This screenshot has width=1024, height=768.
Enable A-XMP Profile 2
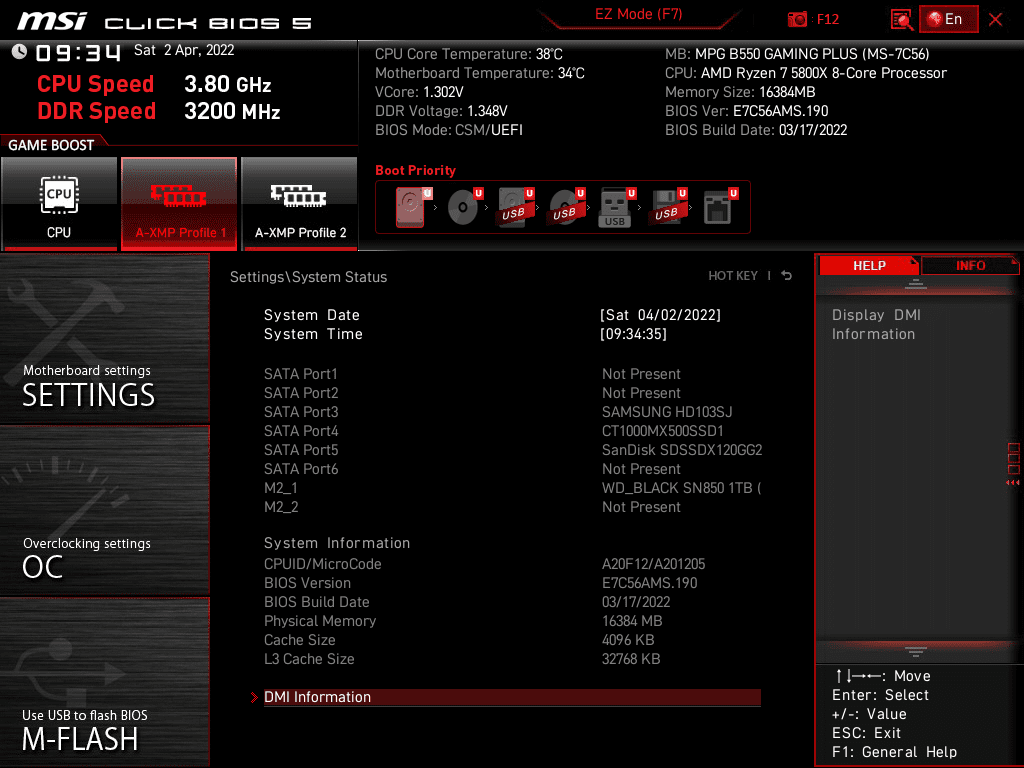300,203
